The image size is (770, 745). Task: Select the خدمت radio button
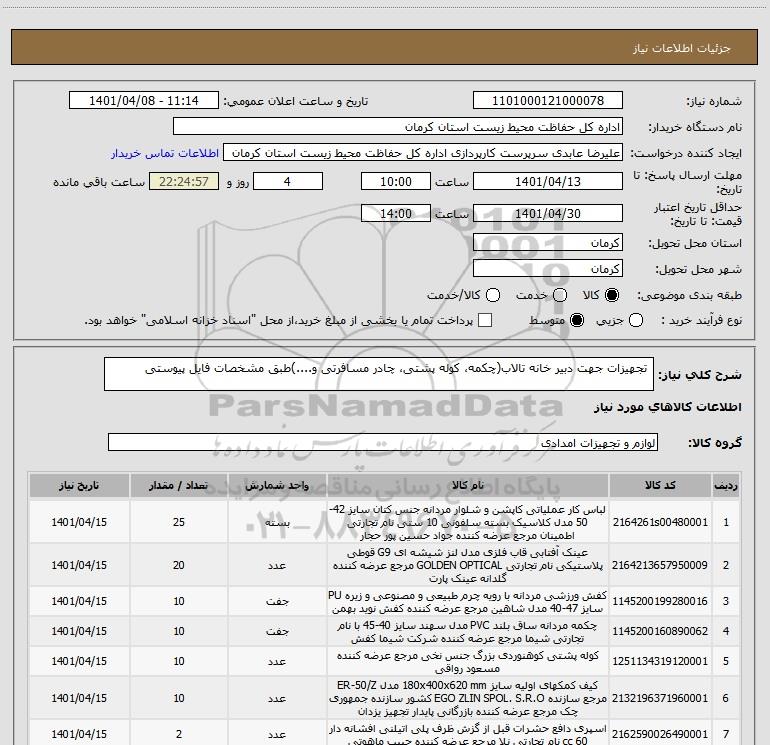(x=560, y=295)
